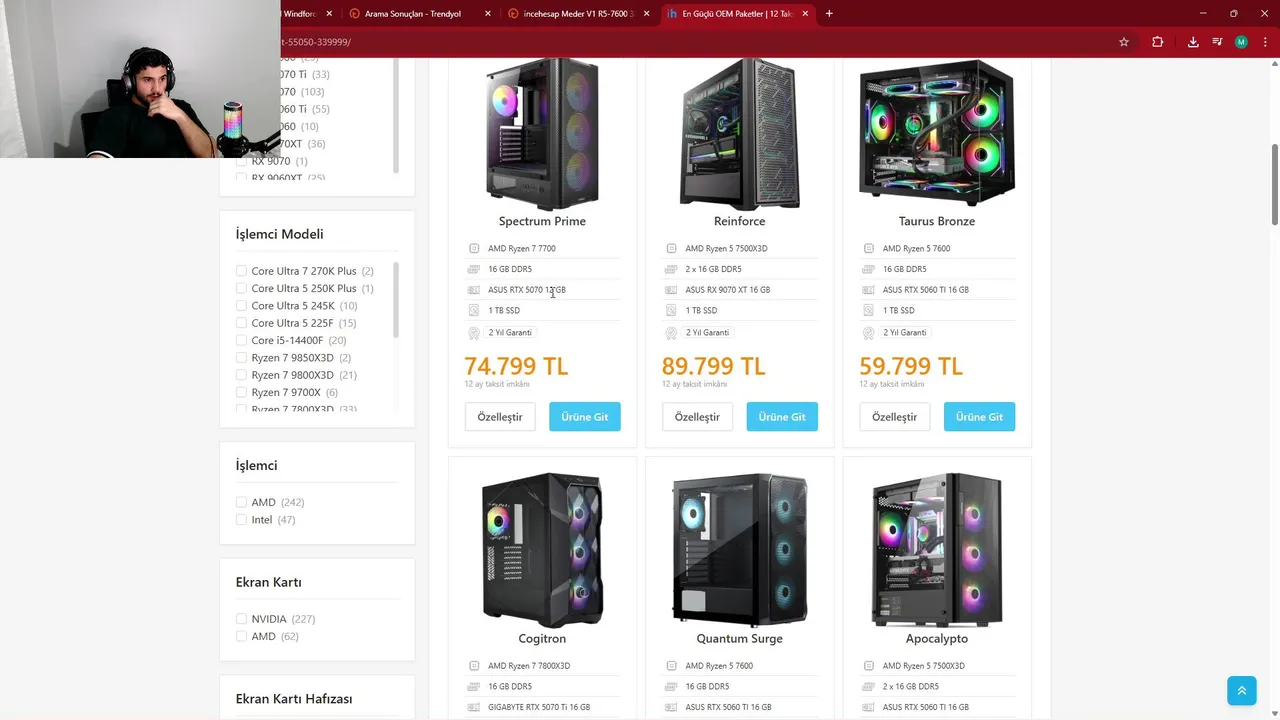Check the AMD processor filter checkbox

point(241,502)
